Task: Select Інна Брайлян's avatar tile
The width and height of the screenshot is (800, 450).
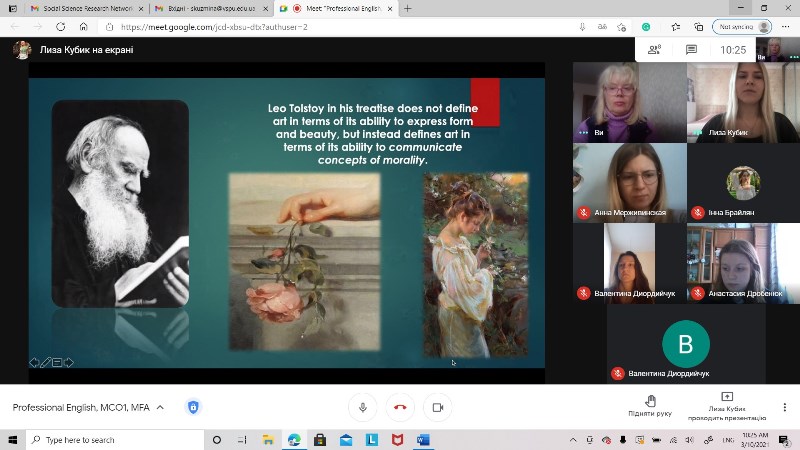Action: [x=743, y=183]
